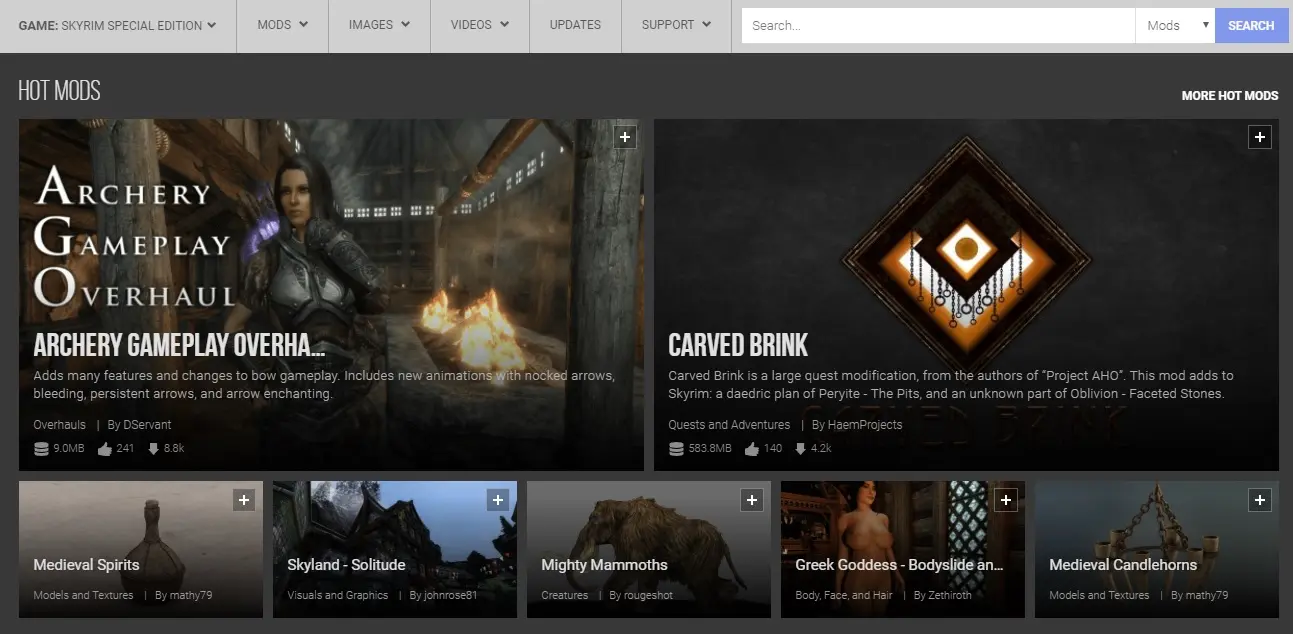Click the plus icon on Carved Brink card
This screenshot has height=634, width=1293.
point(1260,137)
